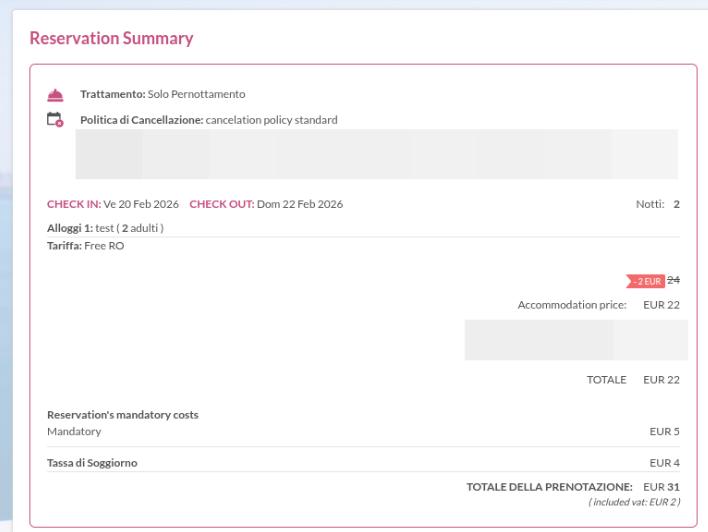Screen dimensions: 708x532
Task: Click the Mandatory cost EUR 5 amount
Action: tap(664, 432)
